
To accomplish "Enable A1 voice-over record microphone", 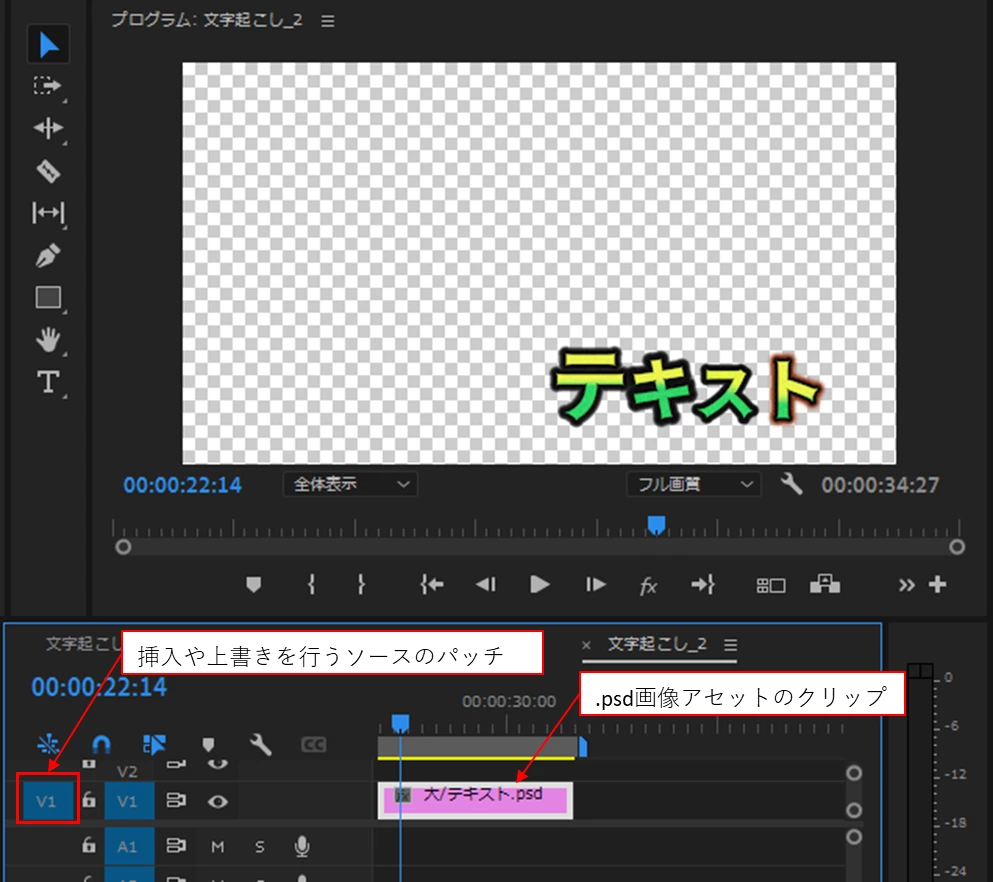I will tap(302, 847).
